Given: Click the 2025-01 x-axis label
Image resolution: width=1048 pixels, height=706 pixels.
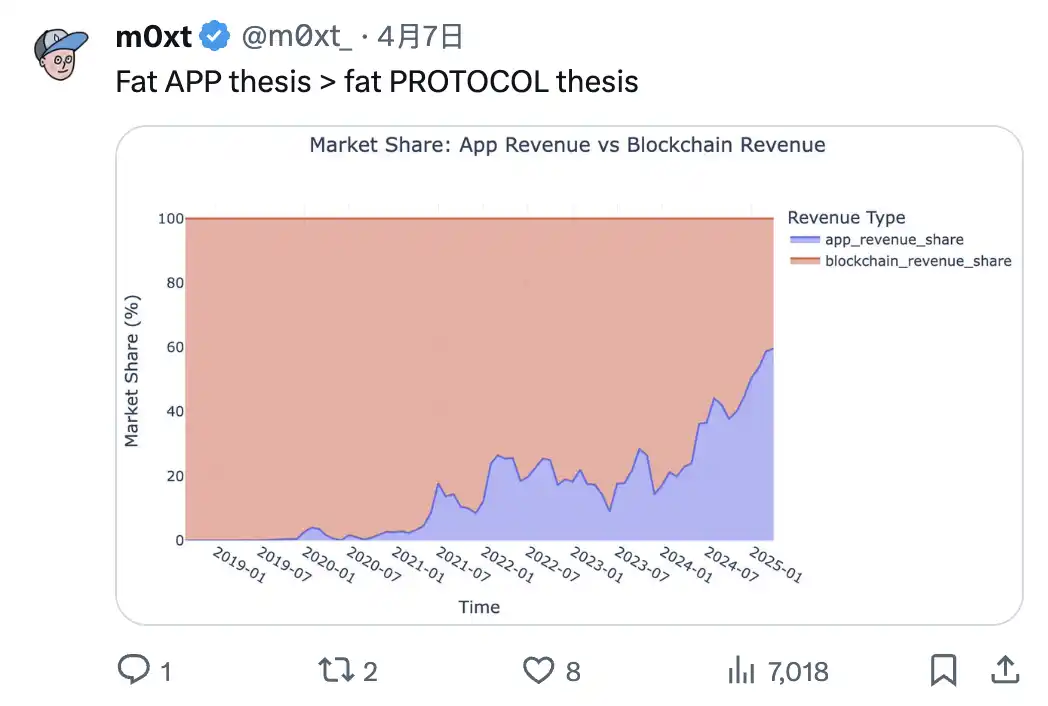Looking at the screenshot, I should tap(776, 565).
